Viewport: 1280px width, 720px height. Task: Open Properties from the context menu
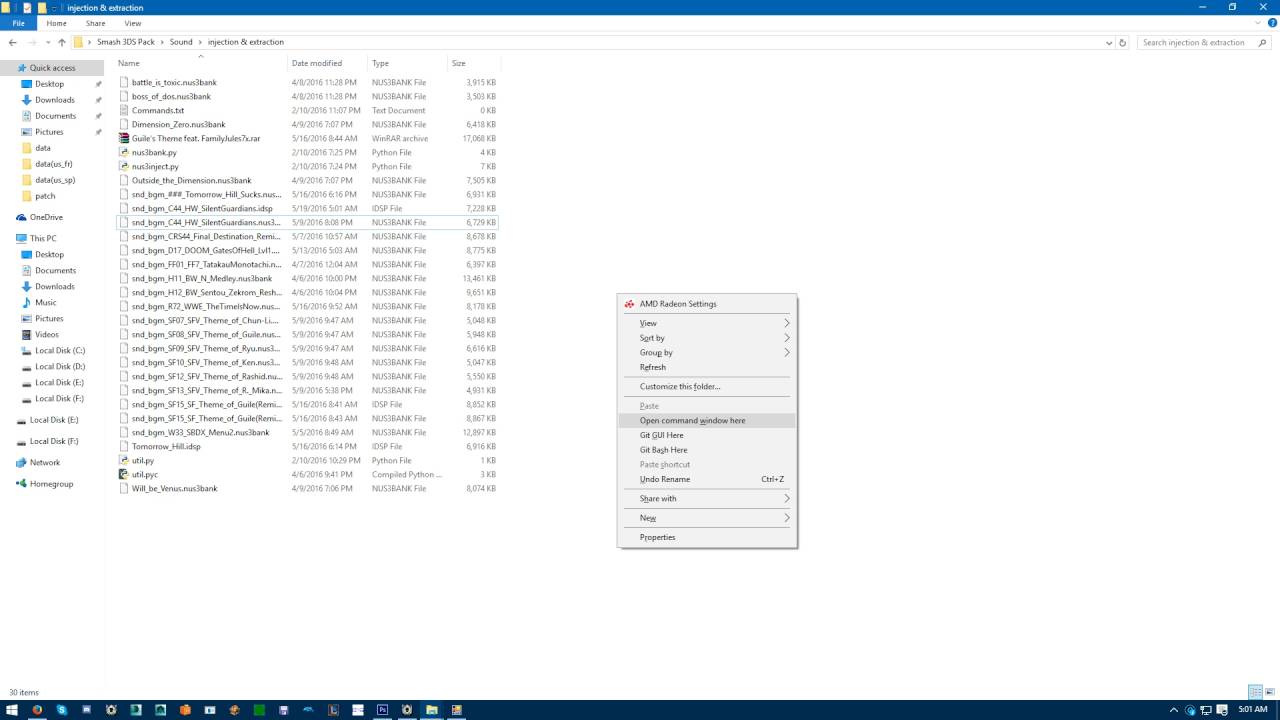(707, 537)
